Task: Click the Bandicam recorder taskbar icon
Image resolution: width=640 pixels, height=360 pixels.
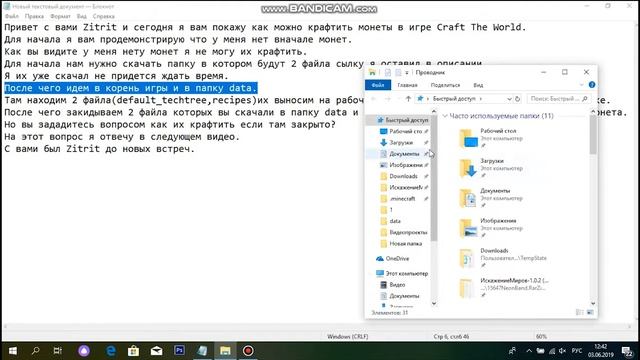Action: [x=248, y=351]
